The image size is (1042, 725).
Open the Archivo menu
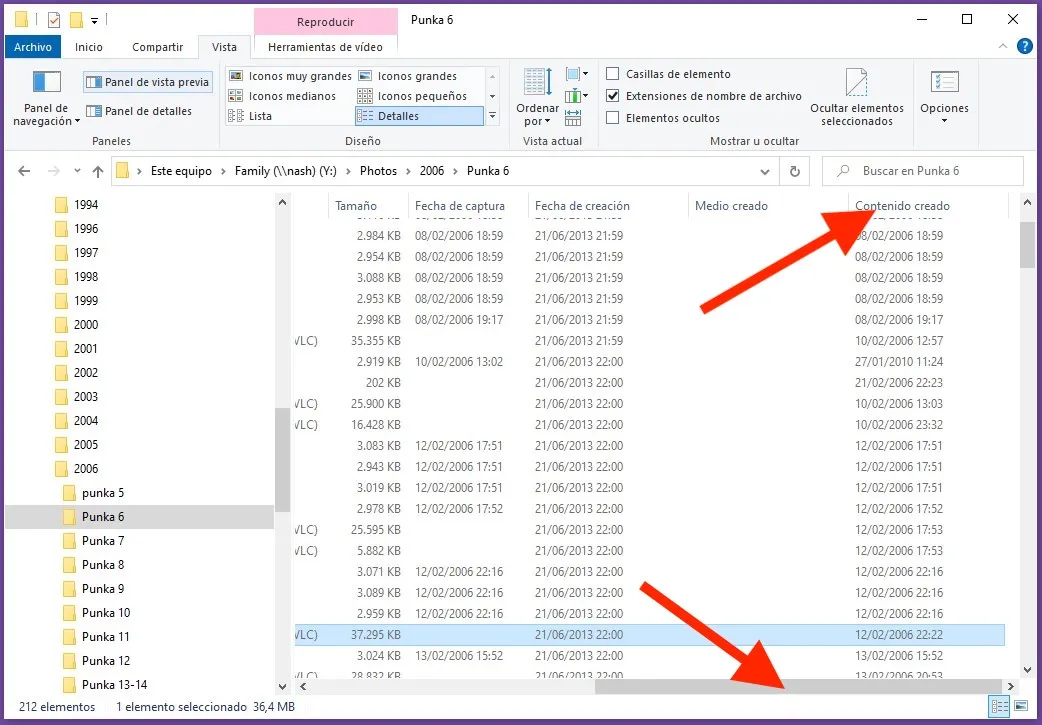coord(33,47)
